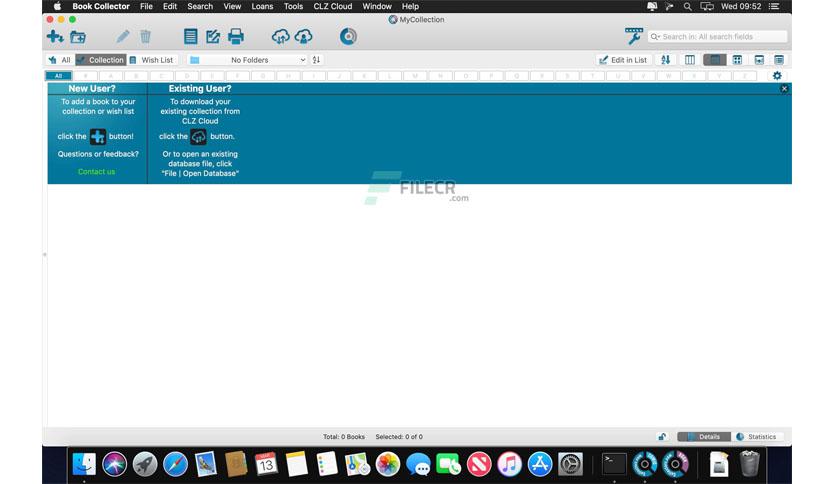Select the All filter toggle
Screen dimensions: 836x484
59,60
